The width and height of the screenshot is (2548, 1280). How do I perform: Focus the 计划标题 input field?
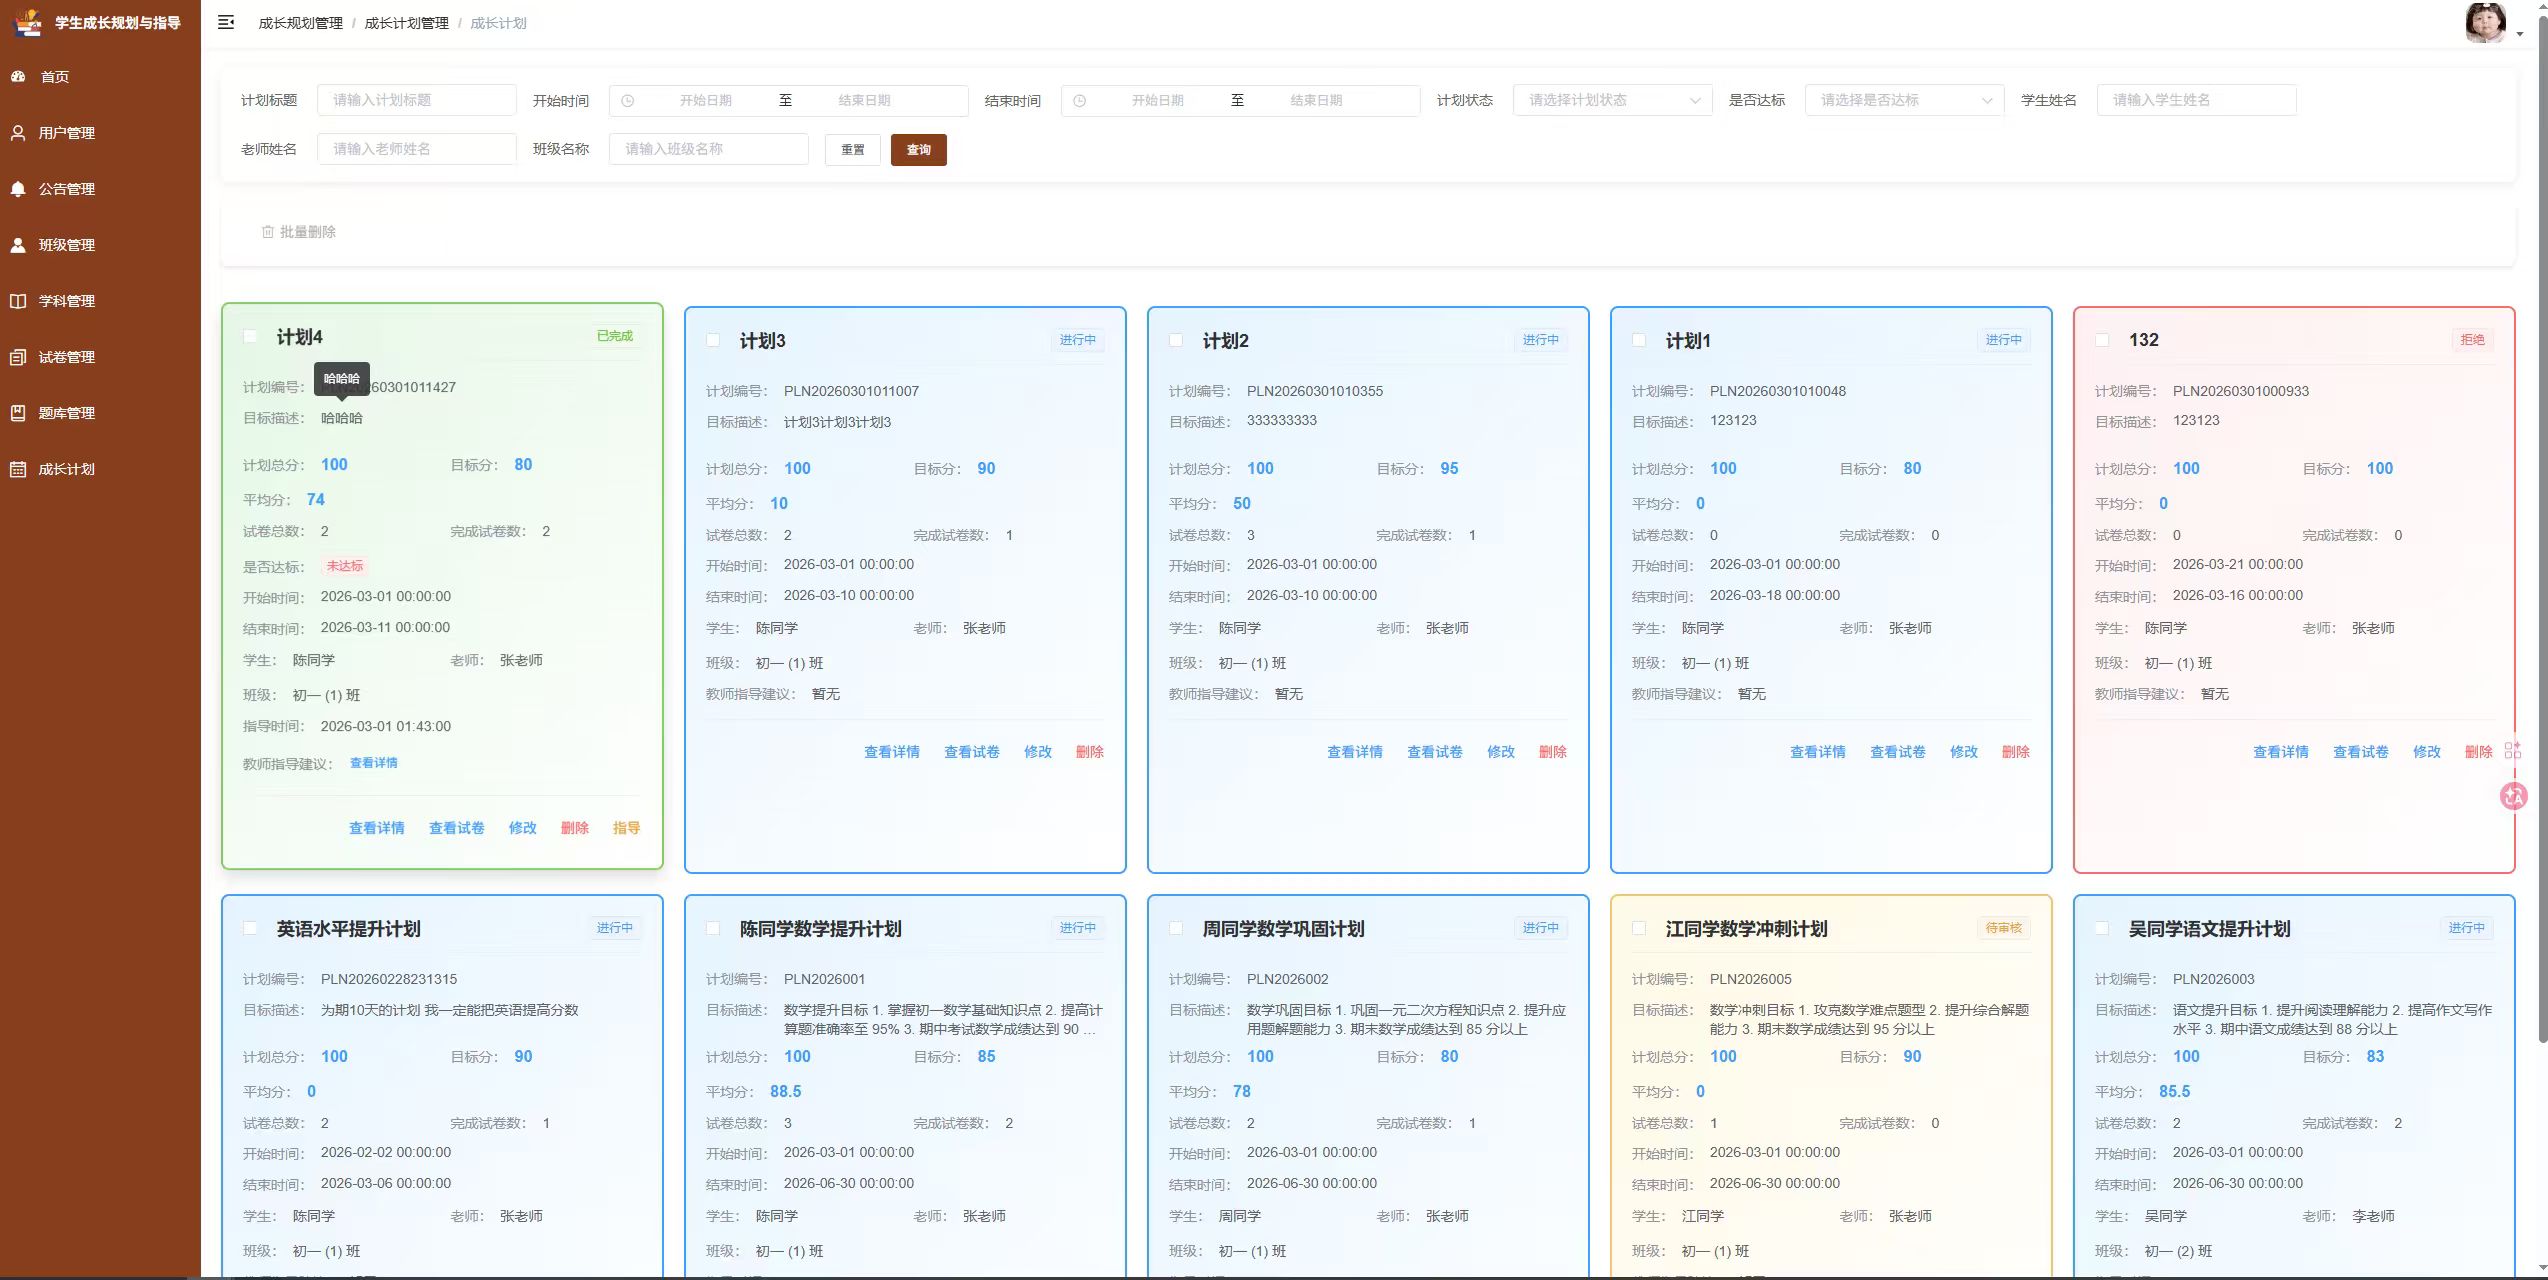417,100
